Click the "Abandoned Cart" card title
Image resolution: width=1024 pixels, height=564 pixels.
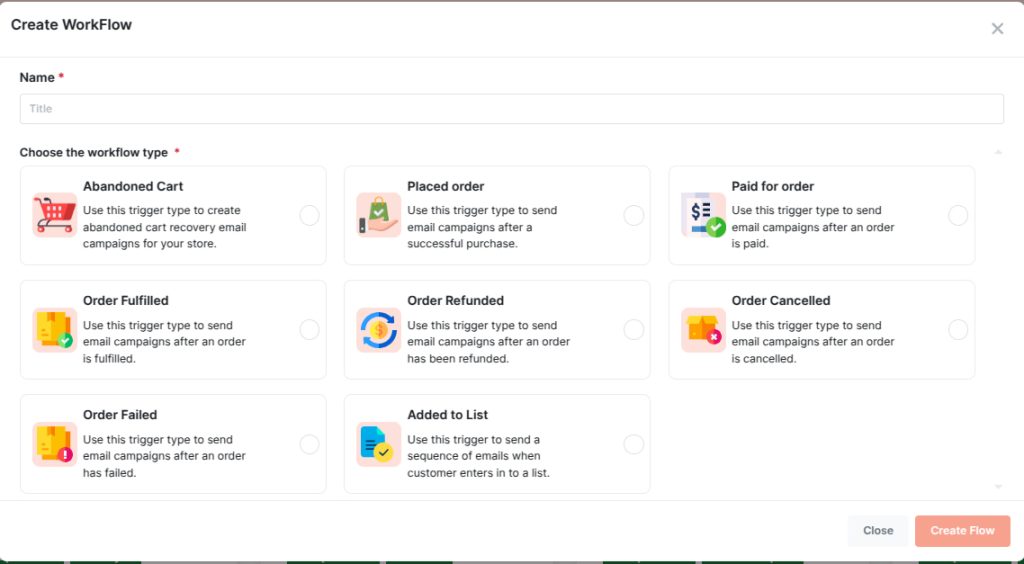coord(133,187)
